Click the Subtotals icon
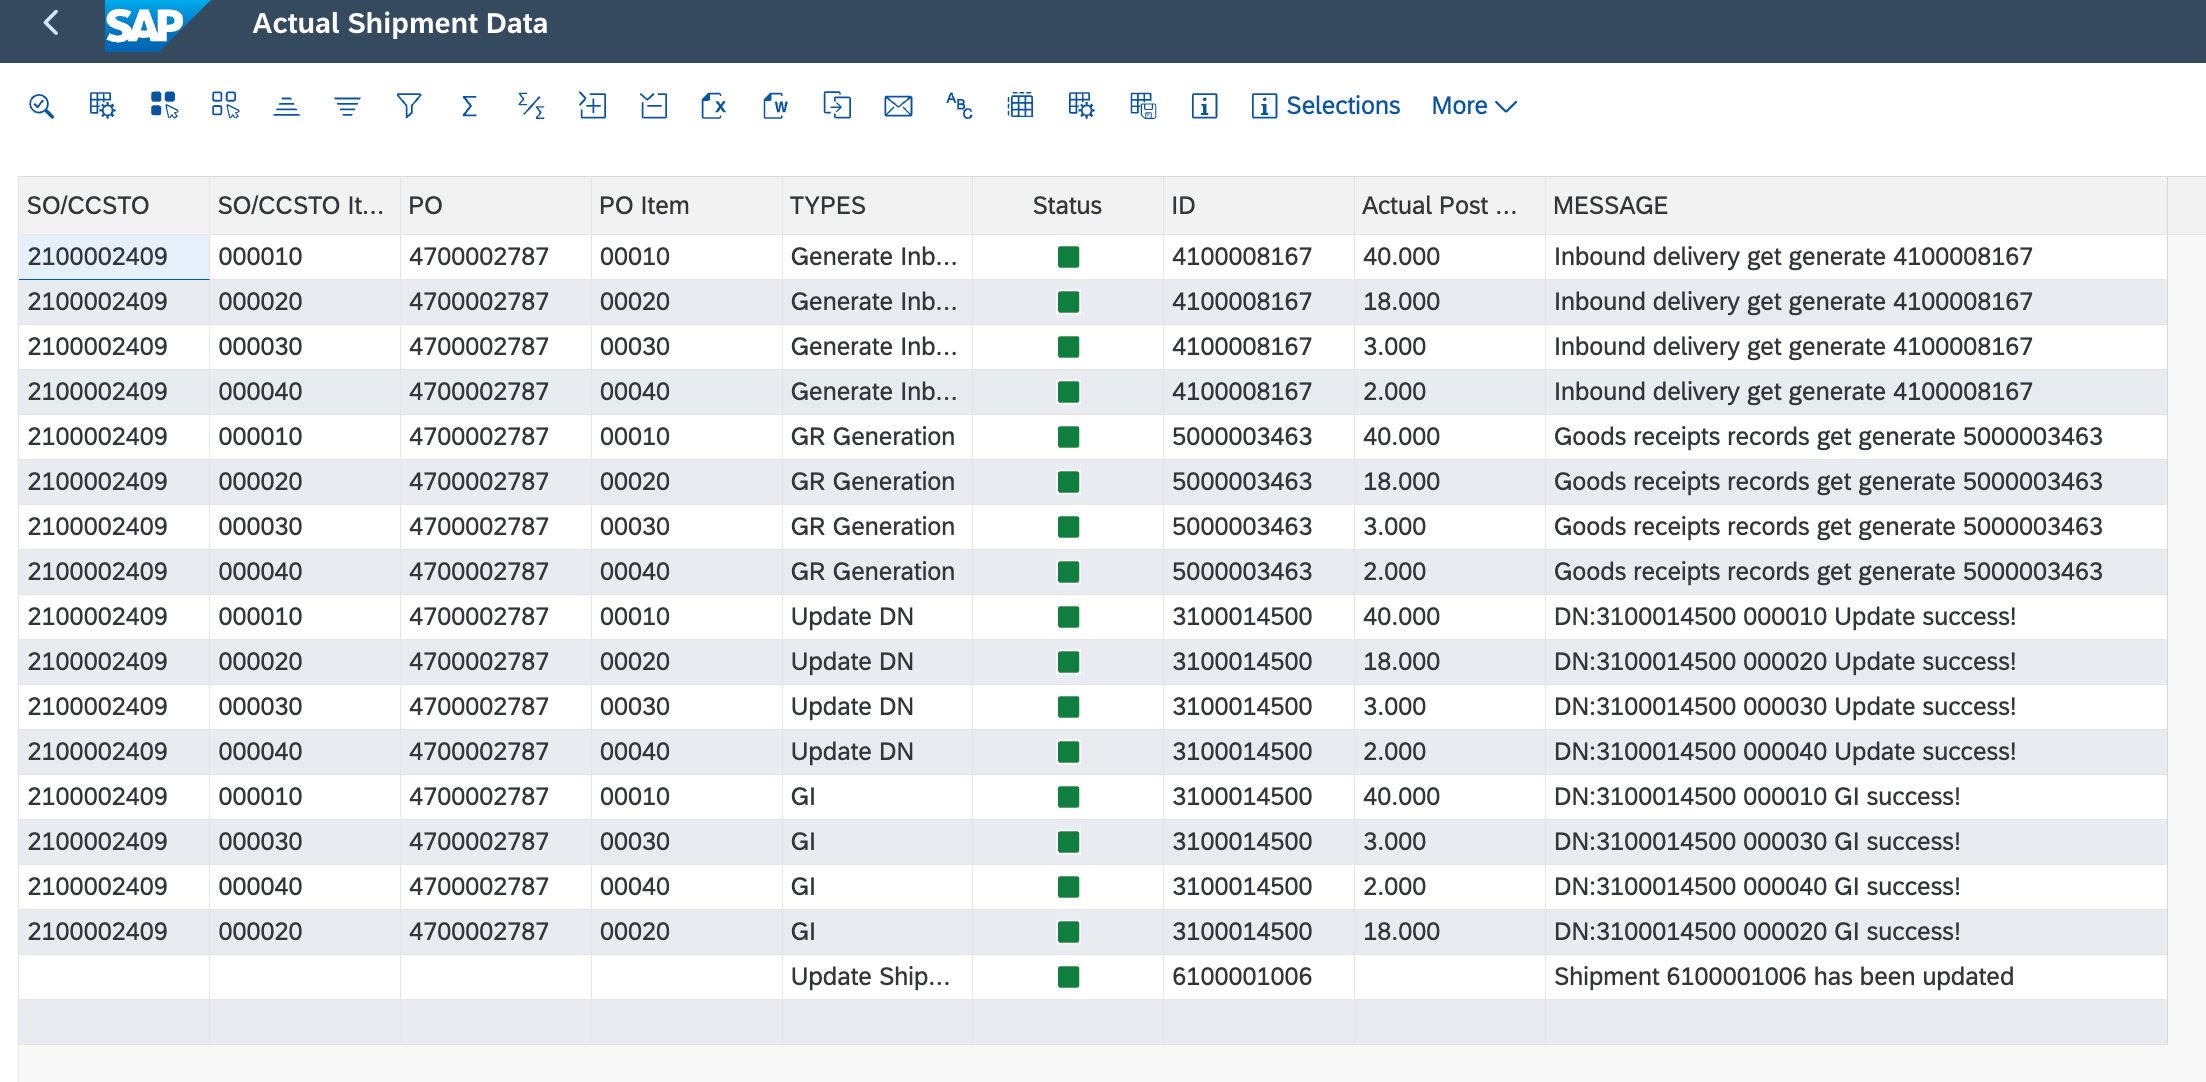 (x=531, y=106)
